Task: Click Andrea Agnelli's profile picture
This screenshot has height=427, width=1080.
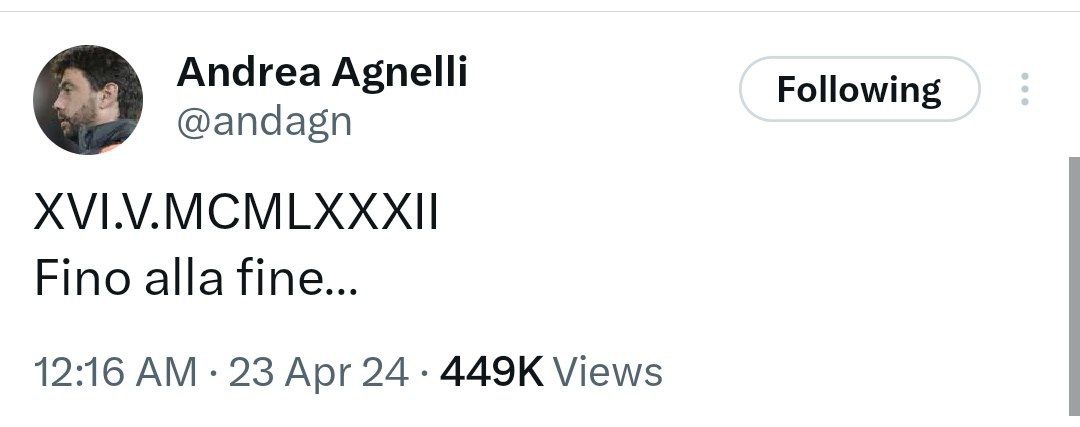Action: [x=88, y=100]
